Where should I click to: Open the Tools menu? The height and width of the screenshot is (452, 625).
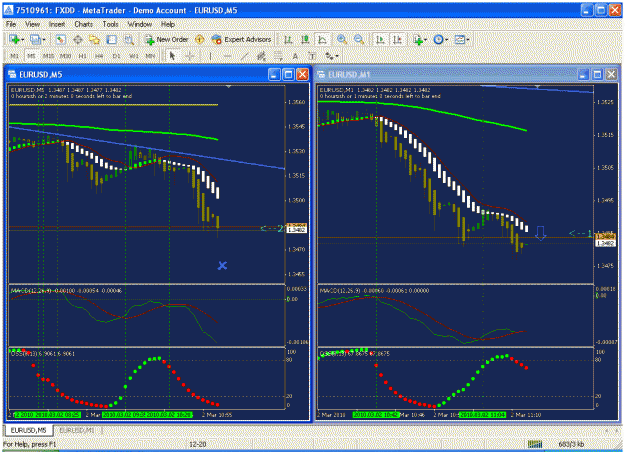pyautogui.click(x=110, y=24)
